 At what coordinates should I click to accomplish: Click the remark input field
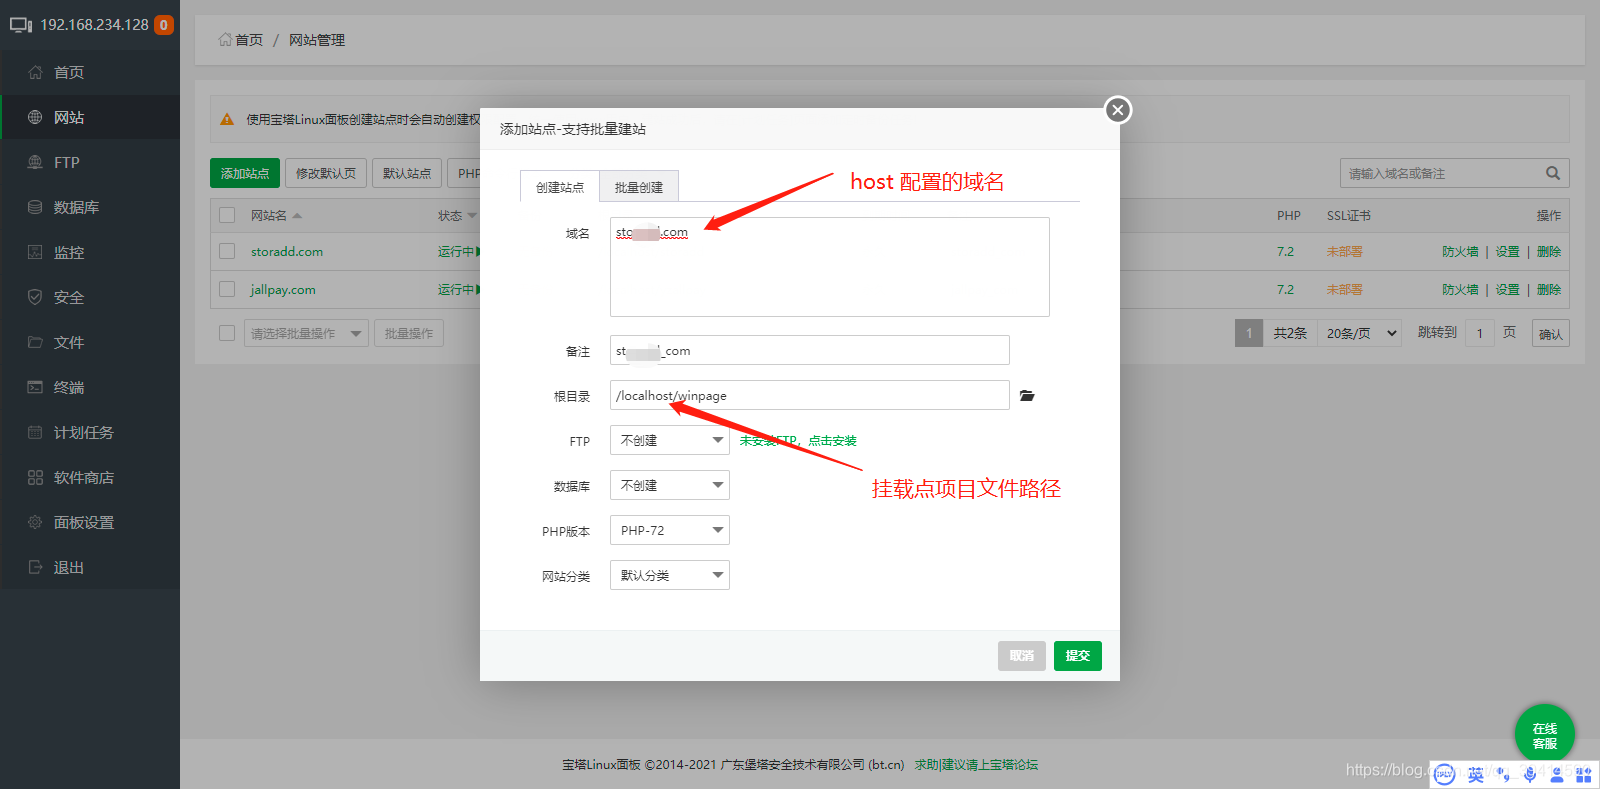coord(810,350)
